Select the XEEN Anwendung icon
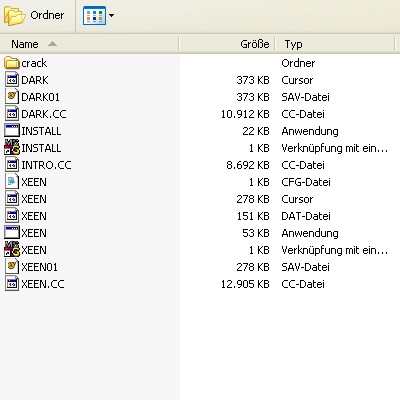 (12, 232)
